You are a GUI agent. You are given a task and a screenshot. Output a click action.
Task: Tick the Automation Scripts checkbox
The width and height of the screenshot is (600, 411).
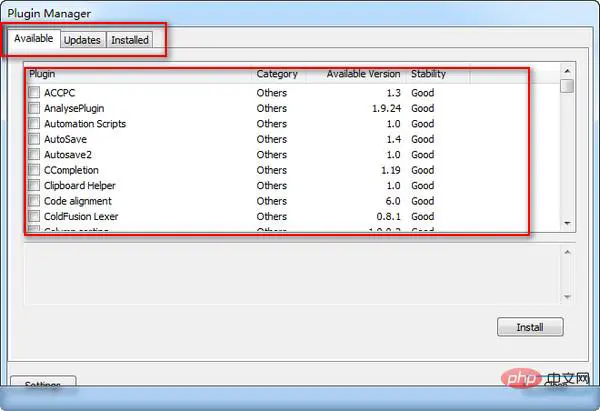(34, 124)
